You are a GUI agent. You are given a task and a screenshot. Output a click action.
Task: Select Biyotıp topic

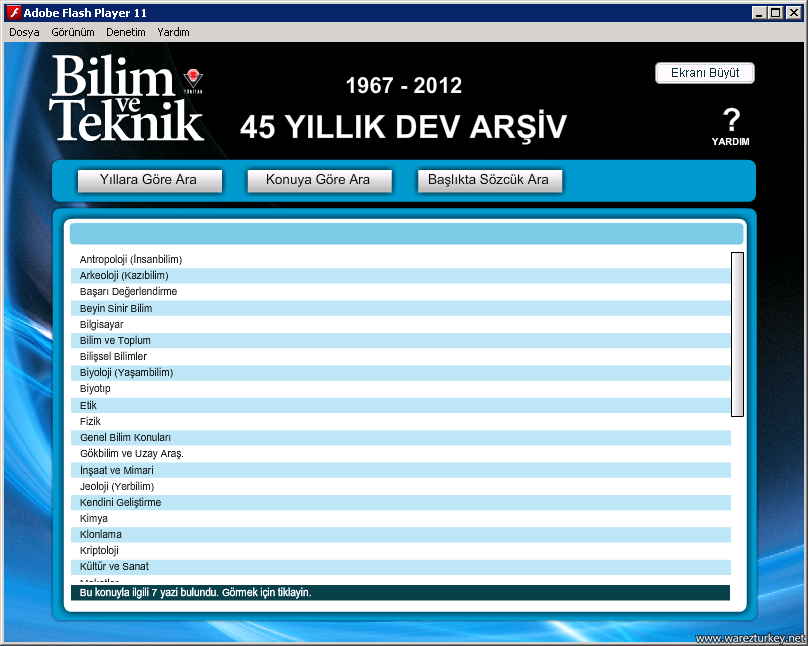[401, 389]
